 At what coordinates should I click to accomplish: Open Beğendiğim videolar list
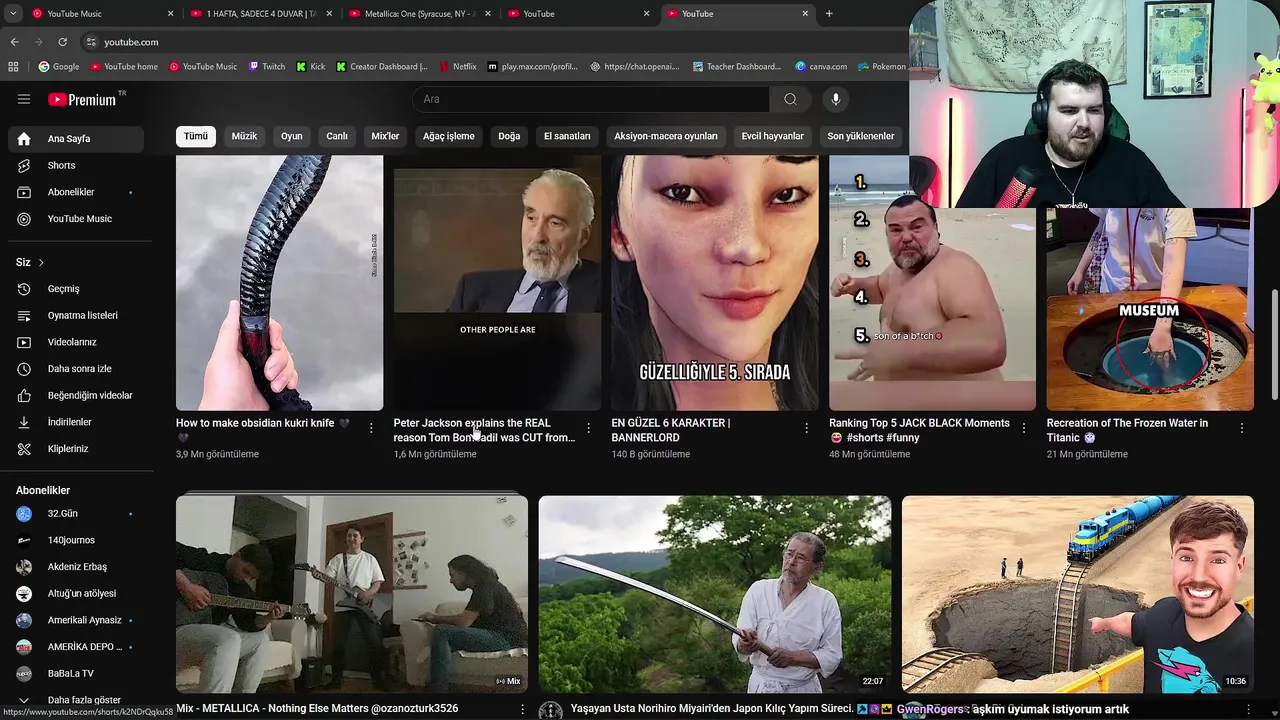click(76, 395)
